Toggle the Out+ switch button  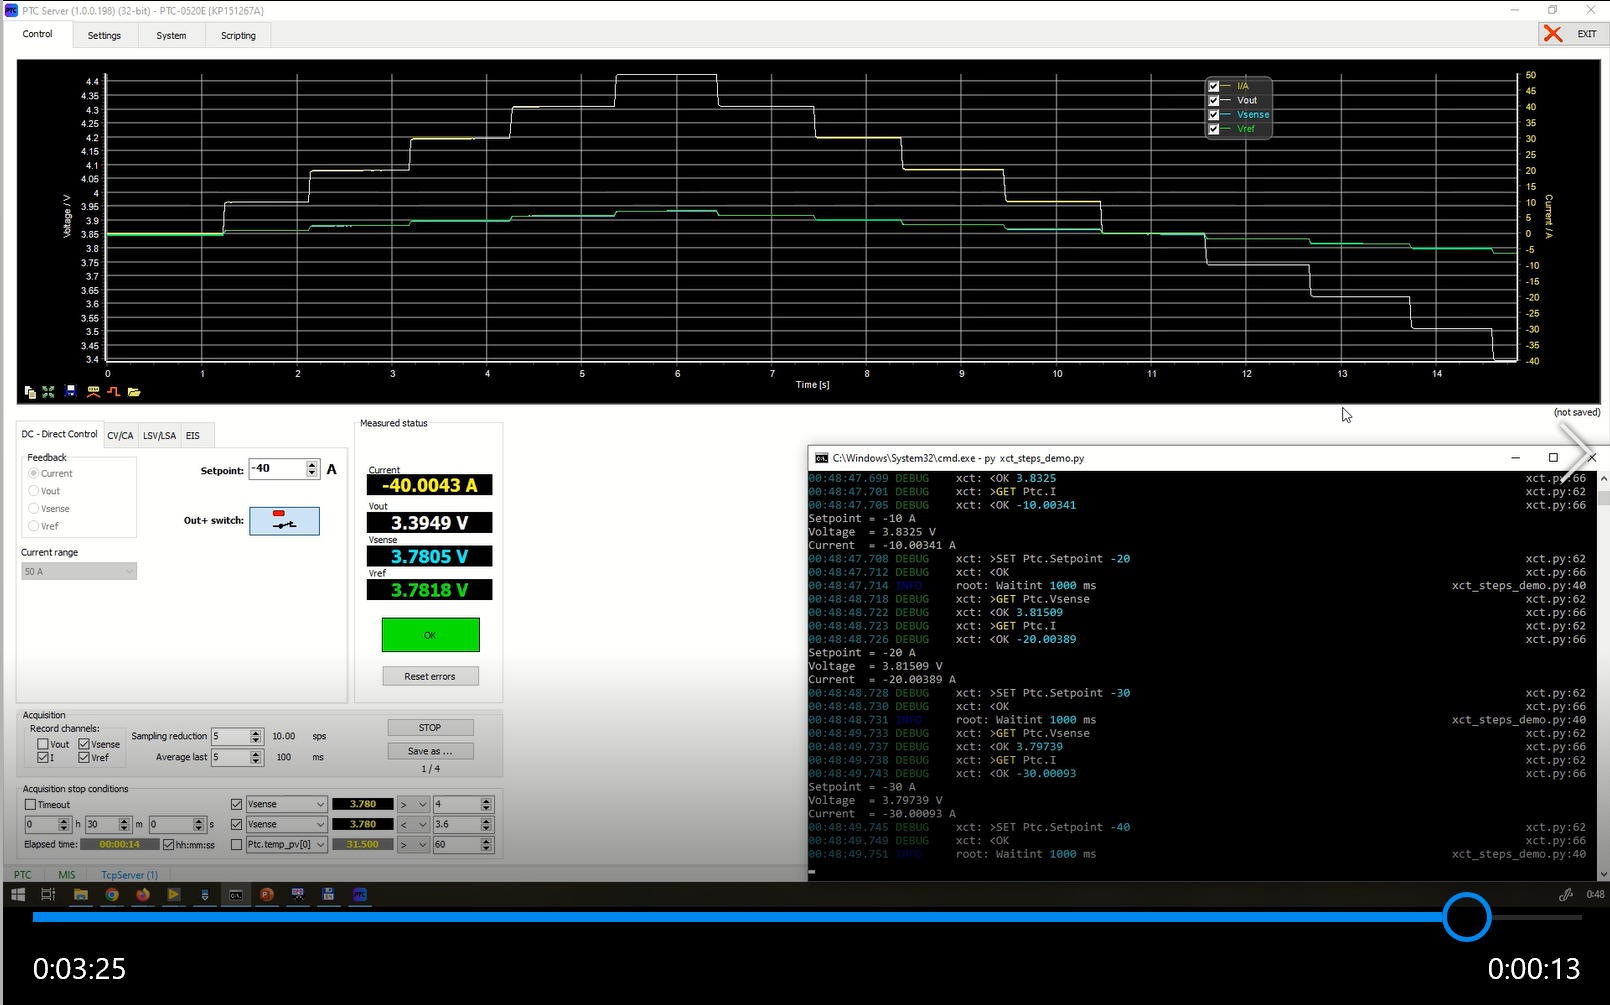coord(284,521)
